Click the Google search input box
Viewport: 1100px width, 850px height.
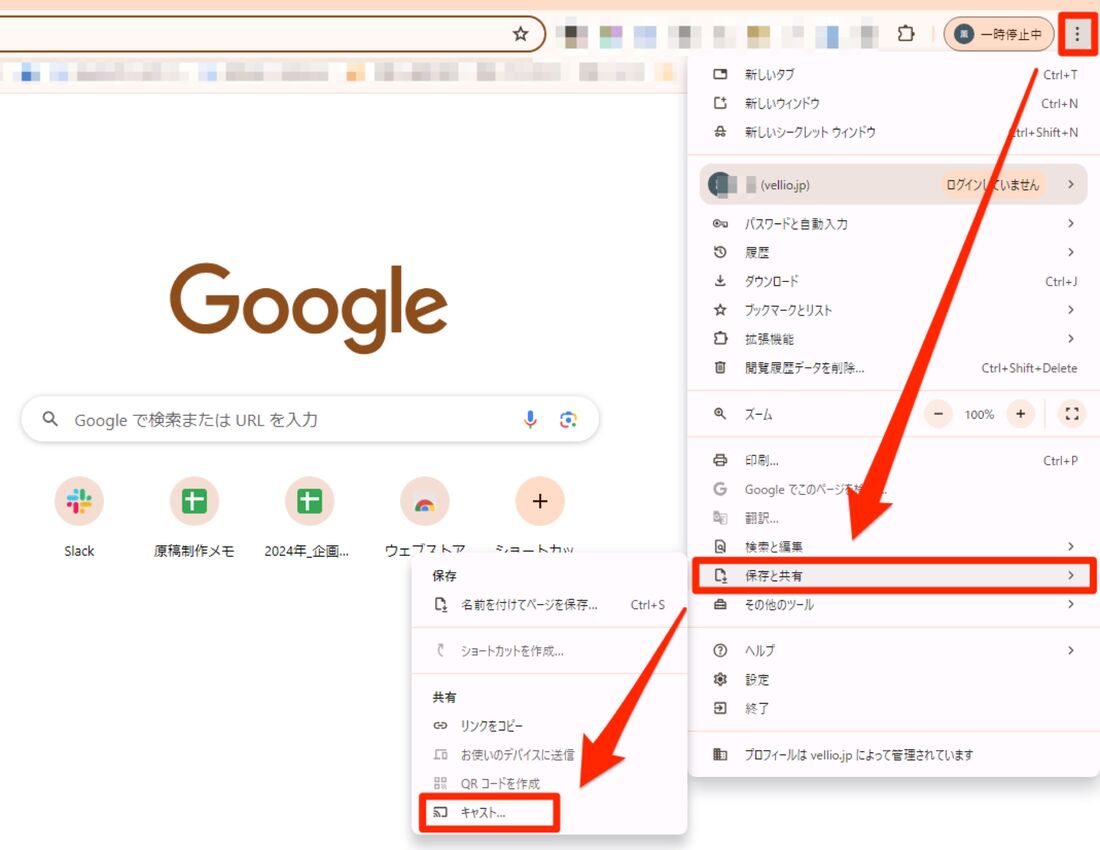pos(310,419)
